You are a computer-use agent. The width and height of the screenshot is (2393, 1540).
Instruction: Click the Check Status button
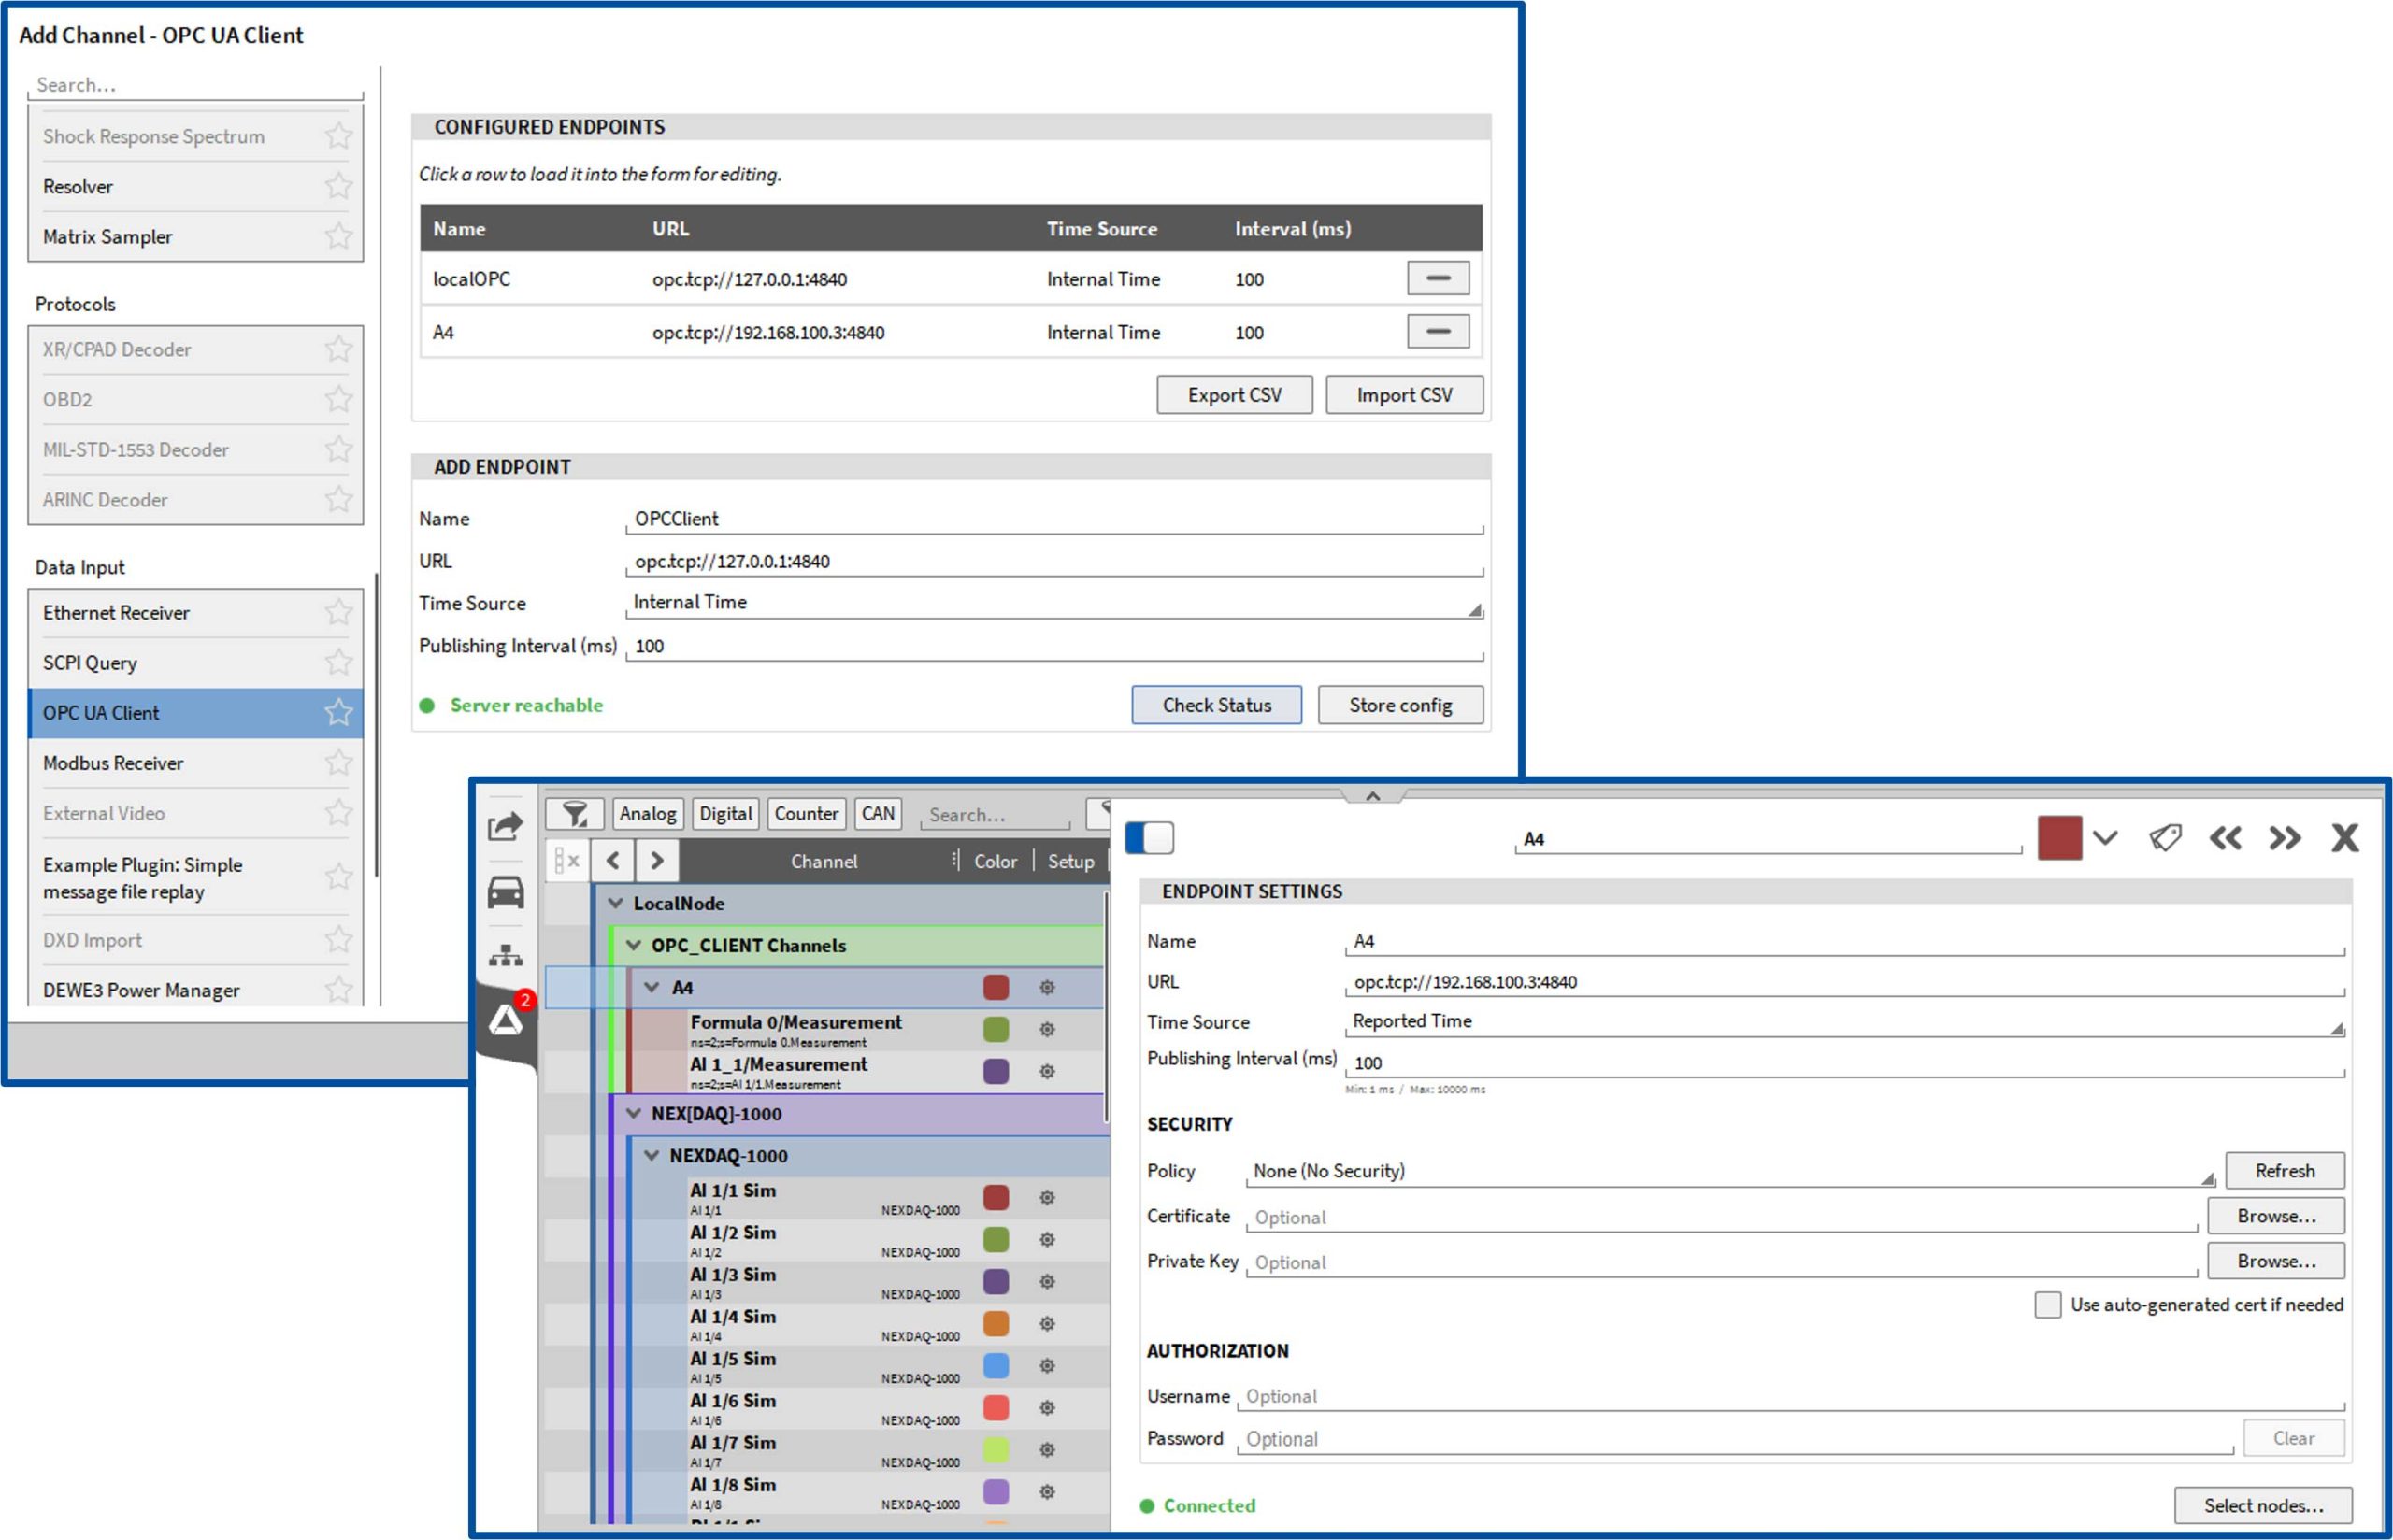coord(1216,704)
